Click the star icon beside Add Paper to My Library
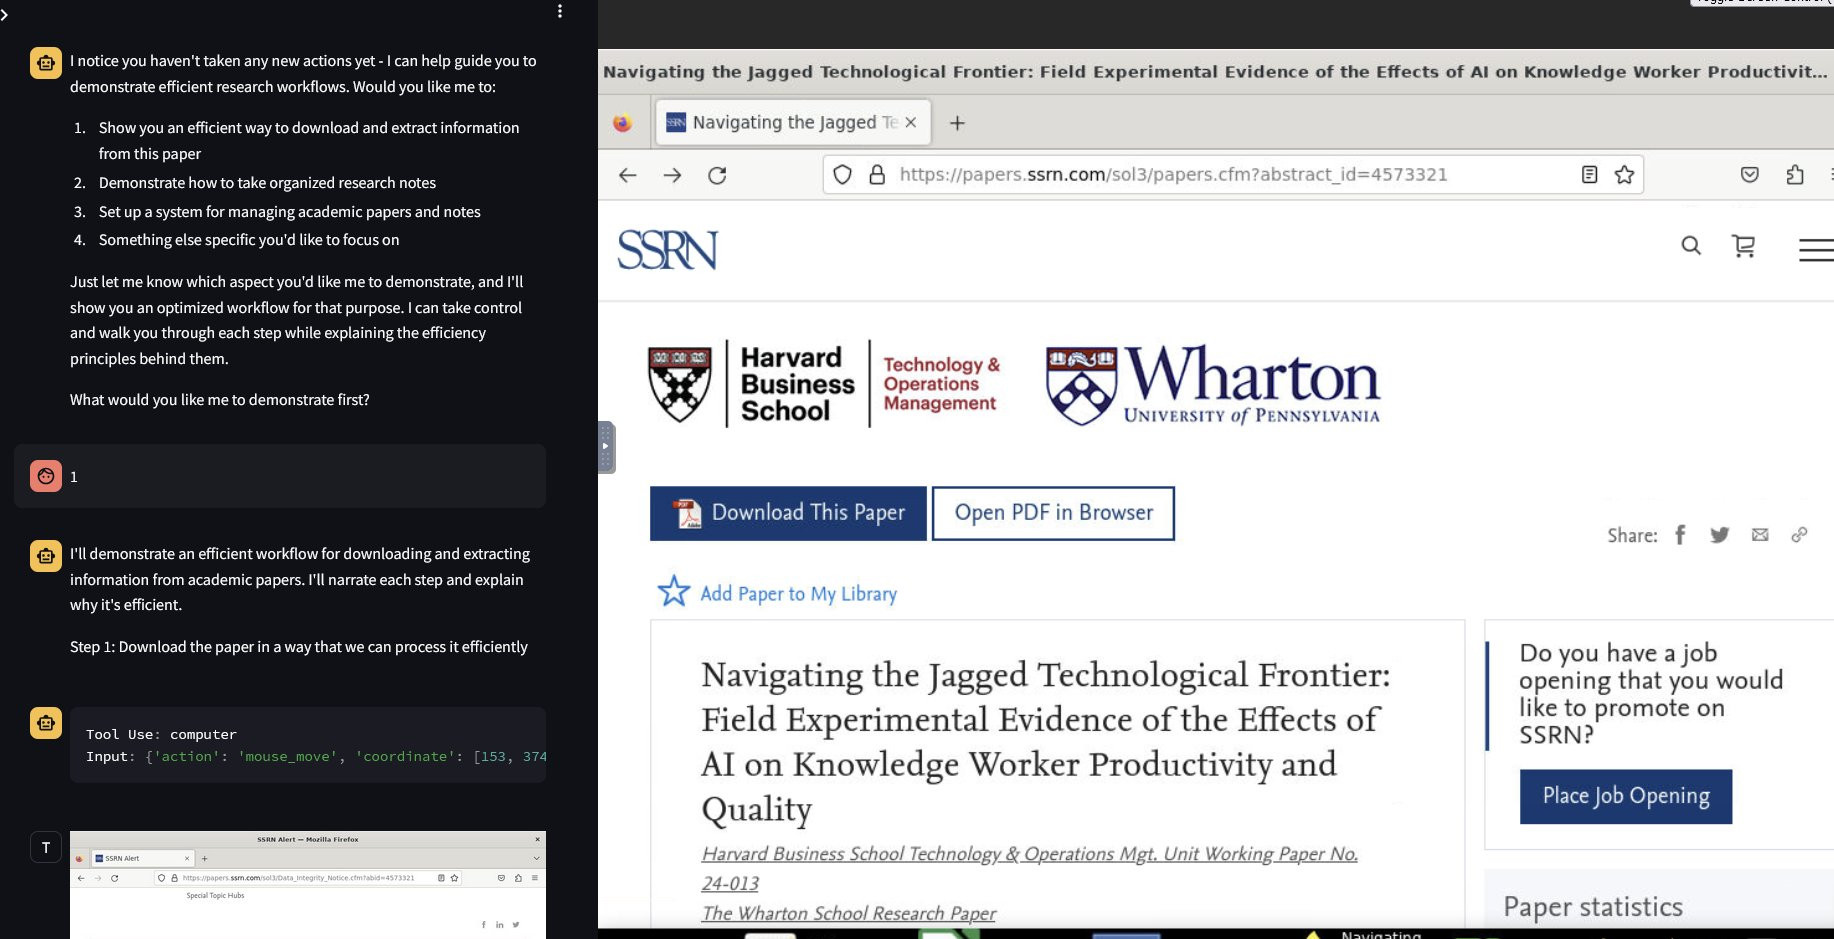Image resolution: width=1834 pixels, height=939 pixels. pyautogui.click(x=674, y=591)
